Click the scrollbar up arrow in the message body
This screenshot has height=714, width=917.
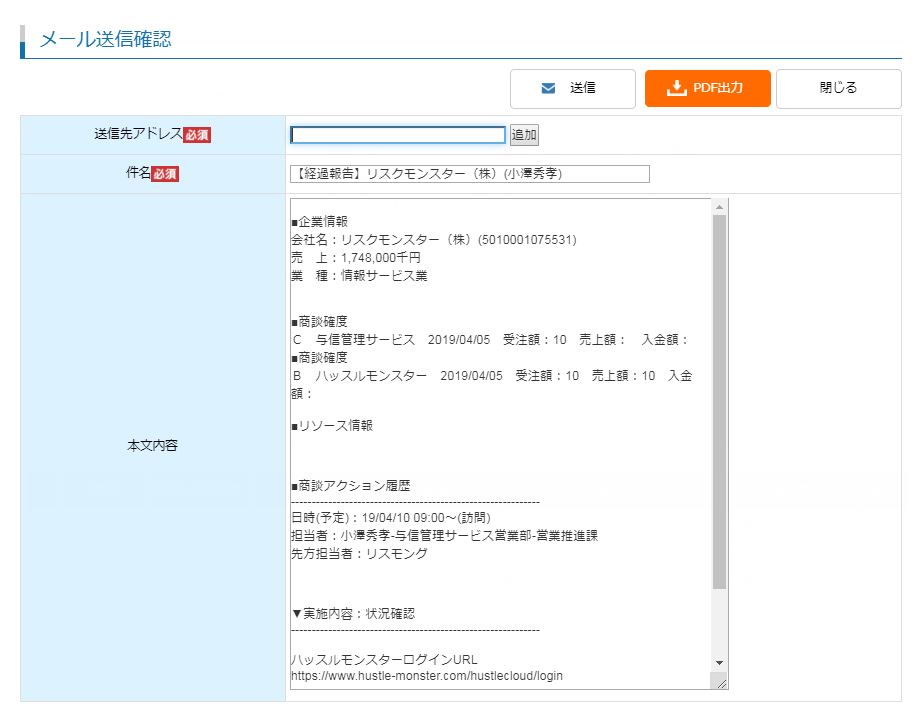719,206
